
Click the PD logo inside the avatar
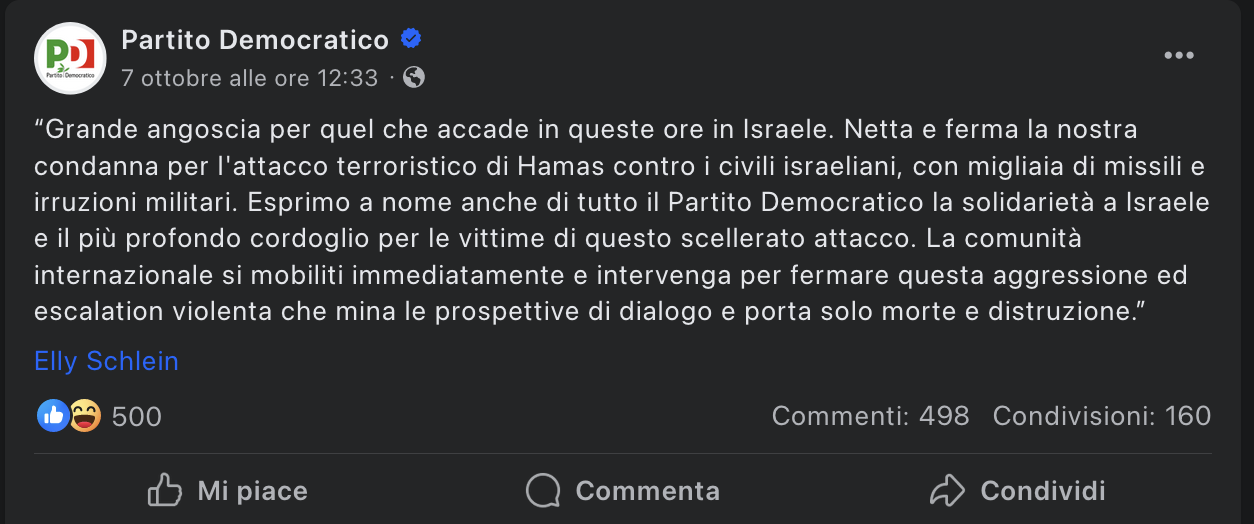coord(70,52)
